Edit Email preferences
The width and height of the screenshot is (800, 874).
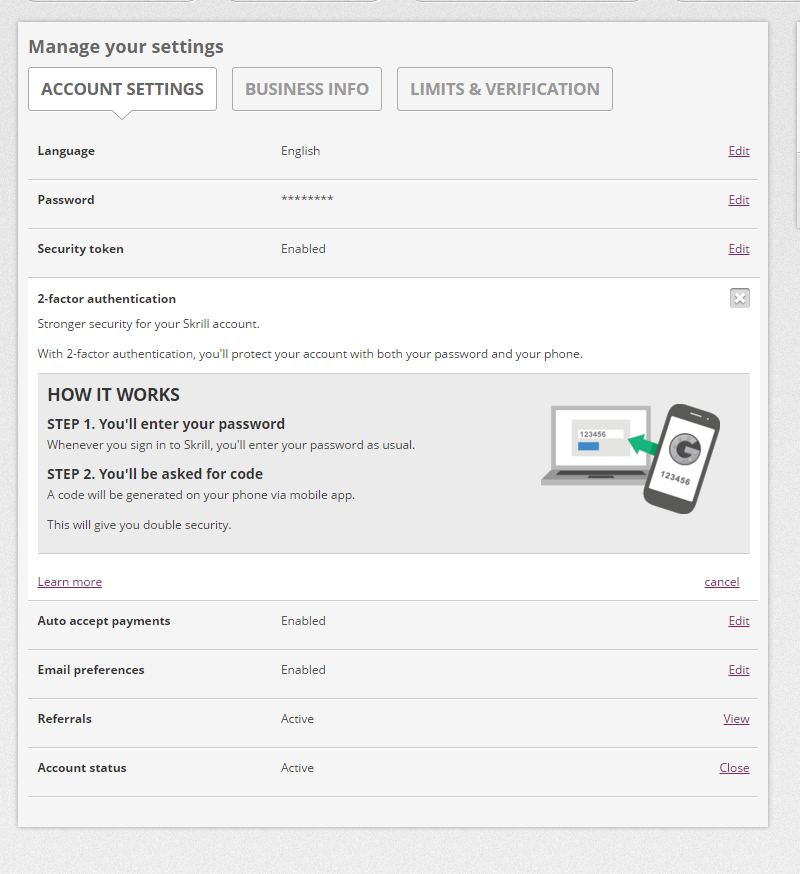coord(739,670)
